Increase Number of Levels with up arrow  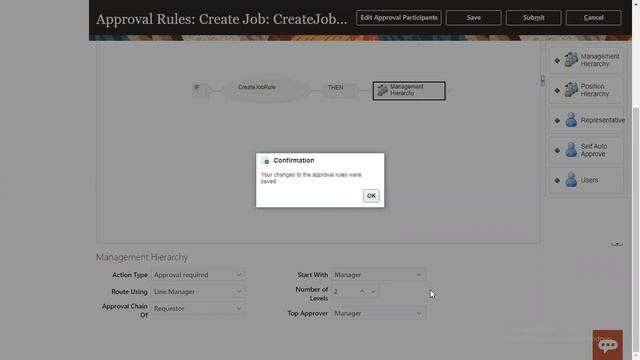(x=362, y=291)
